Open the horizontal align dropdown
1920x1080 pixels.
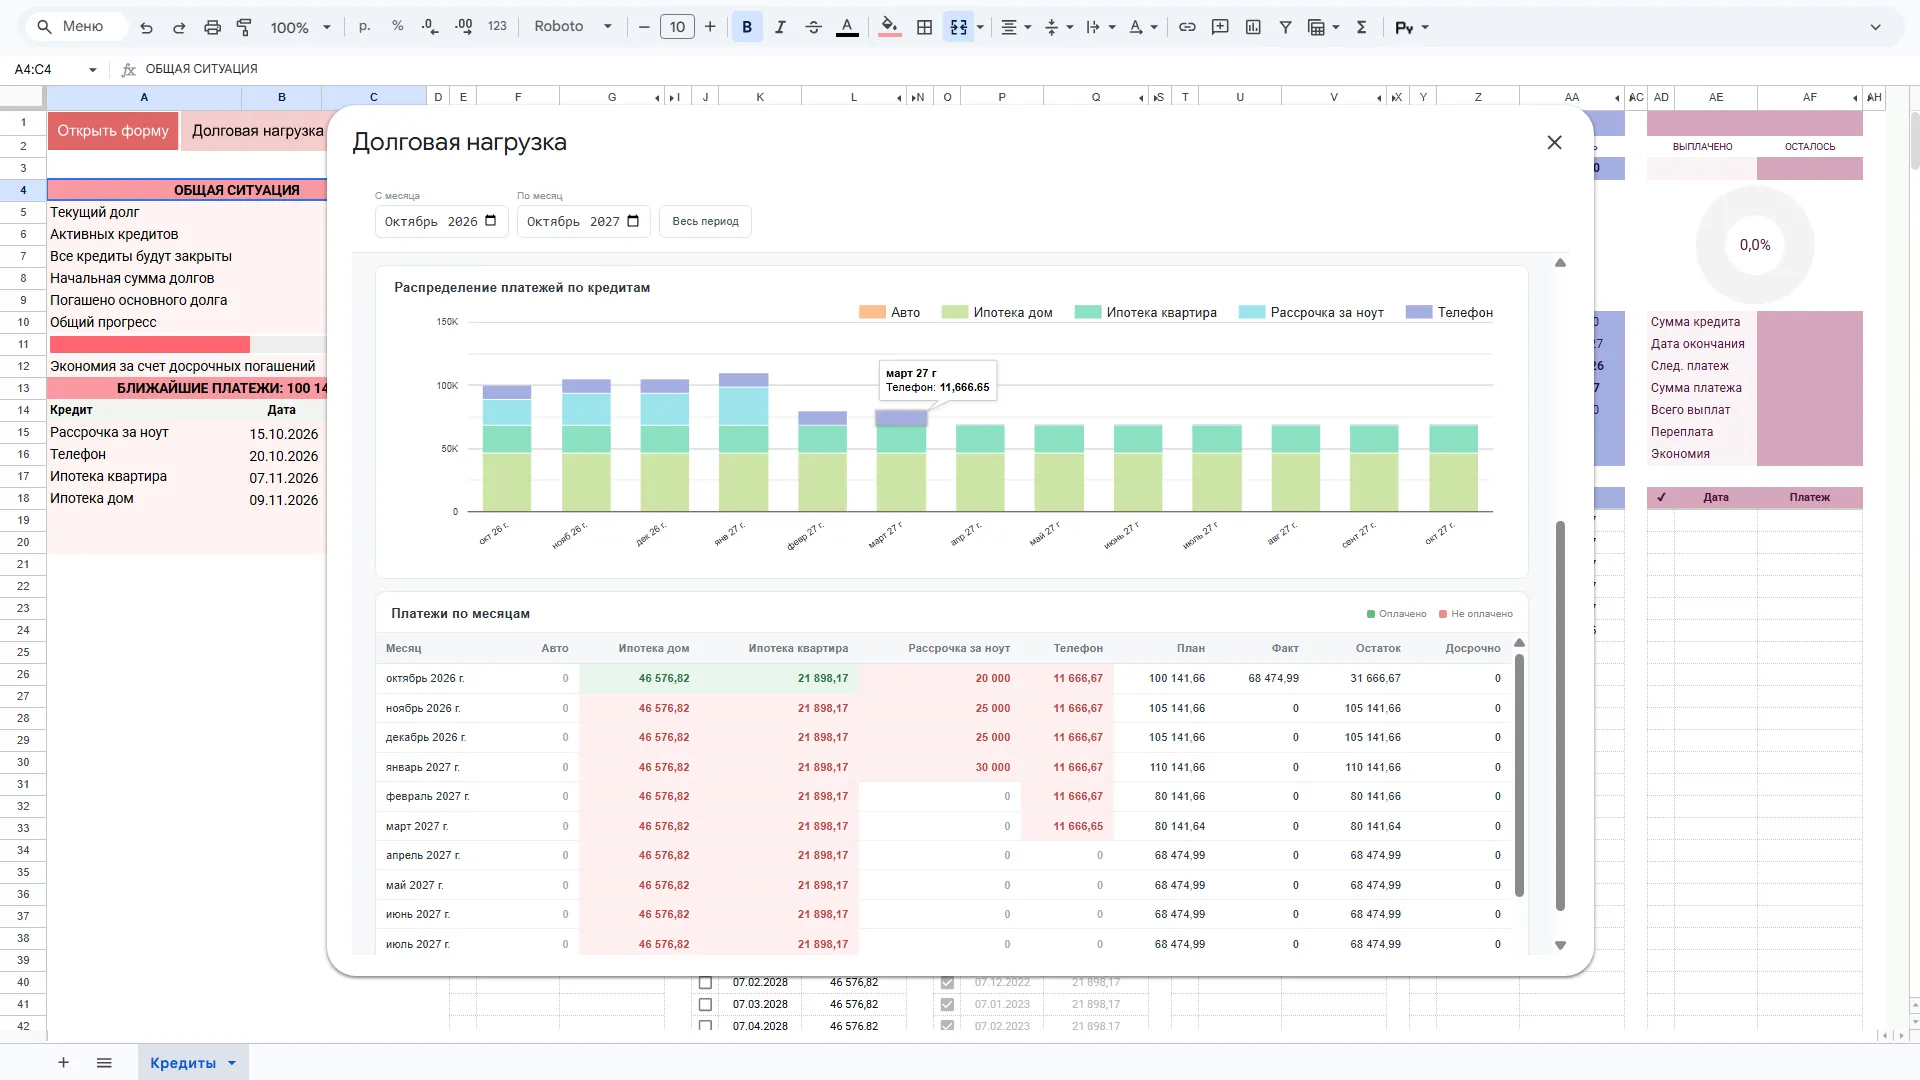point(1017,27)
